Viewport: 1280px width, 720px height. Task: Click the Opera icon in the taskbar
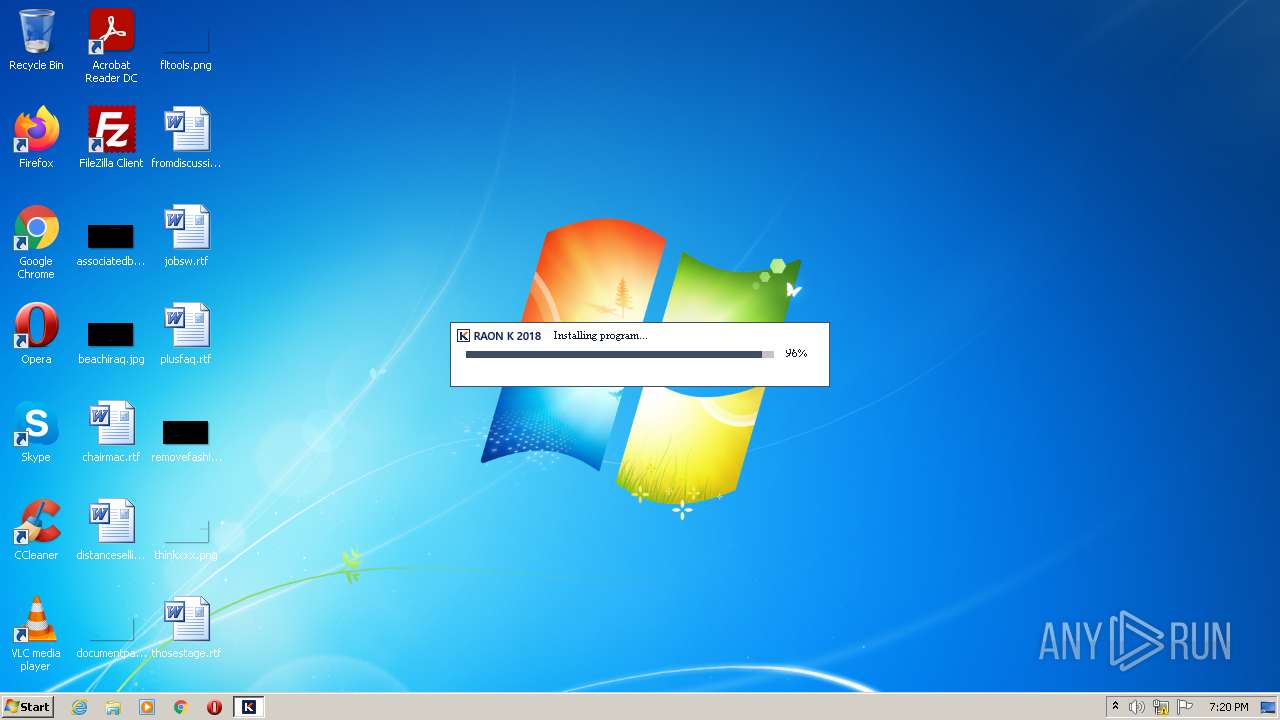click(x=214, y=707)
